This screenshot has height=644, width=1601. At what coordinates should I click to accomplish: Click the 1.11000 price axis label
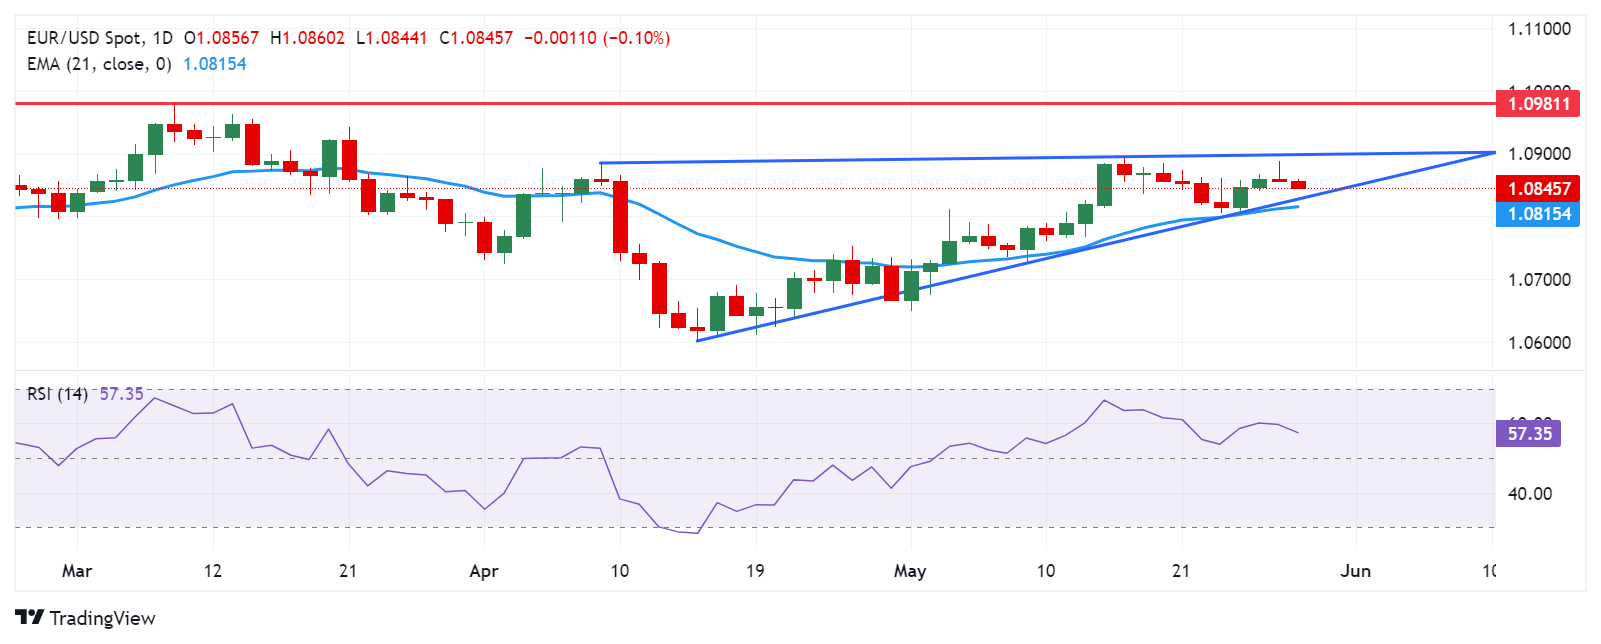pos(1539,29)
